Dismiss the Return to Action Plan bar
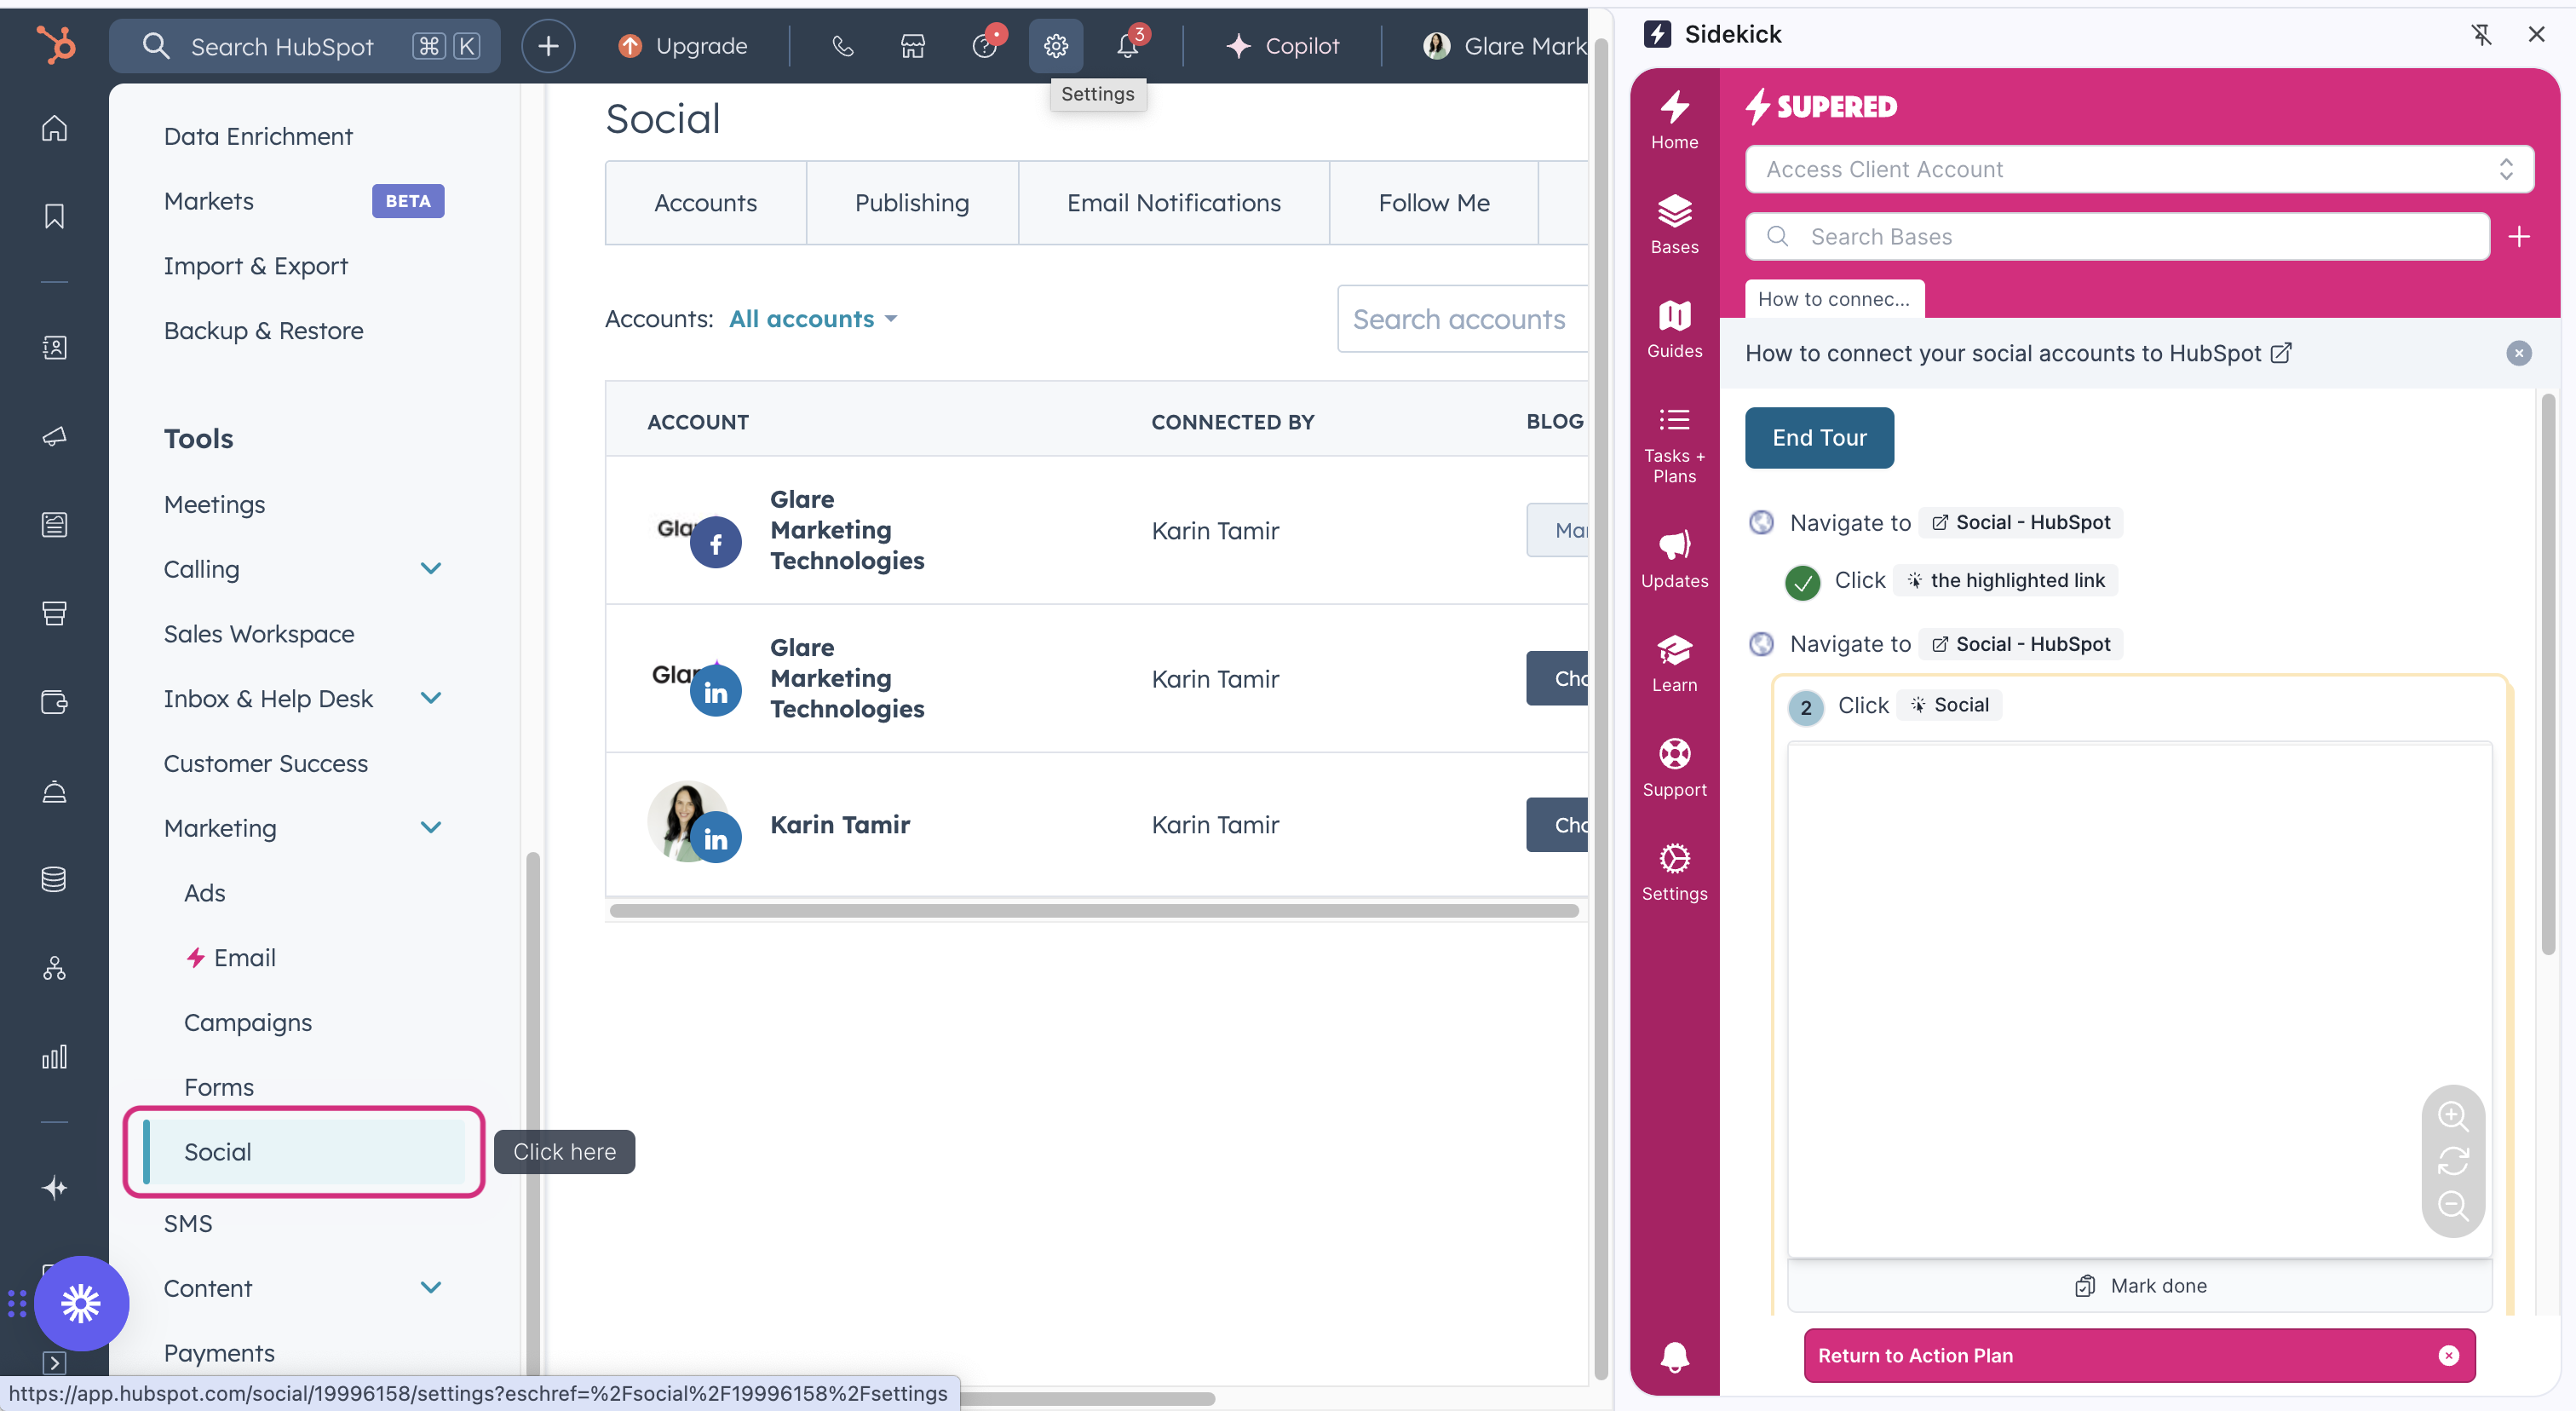The image size is (2576, 1411). [x=2448, y=1355]
